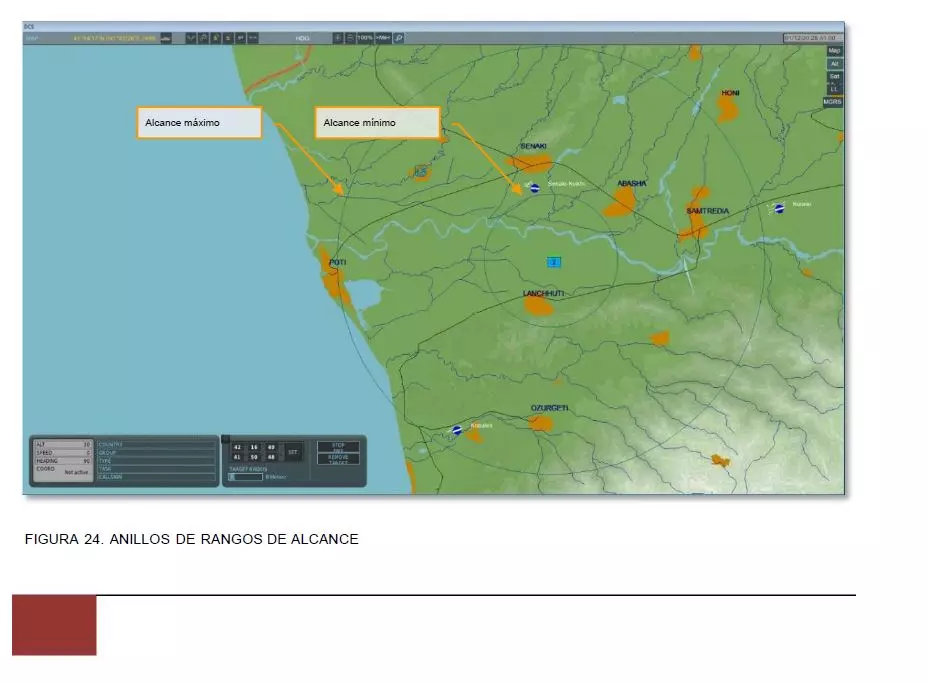Click the >MAX< zoom button

coord(384,38)
